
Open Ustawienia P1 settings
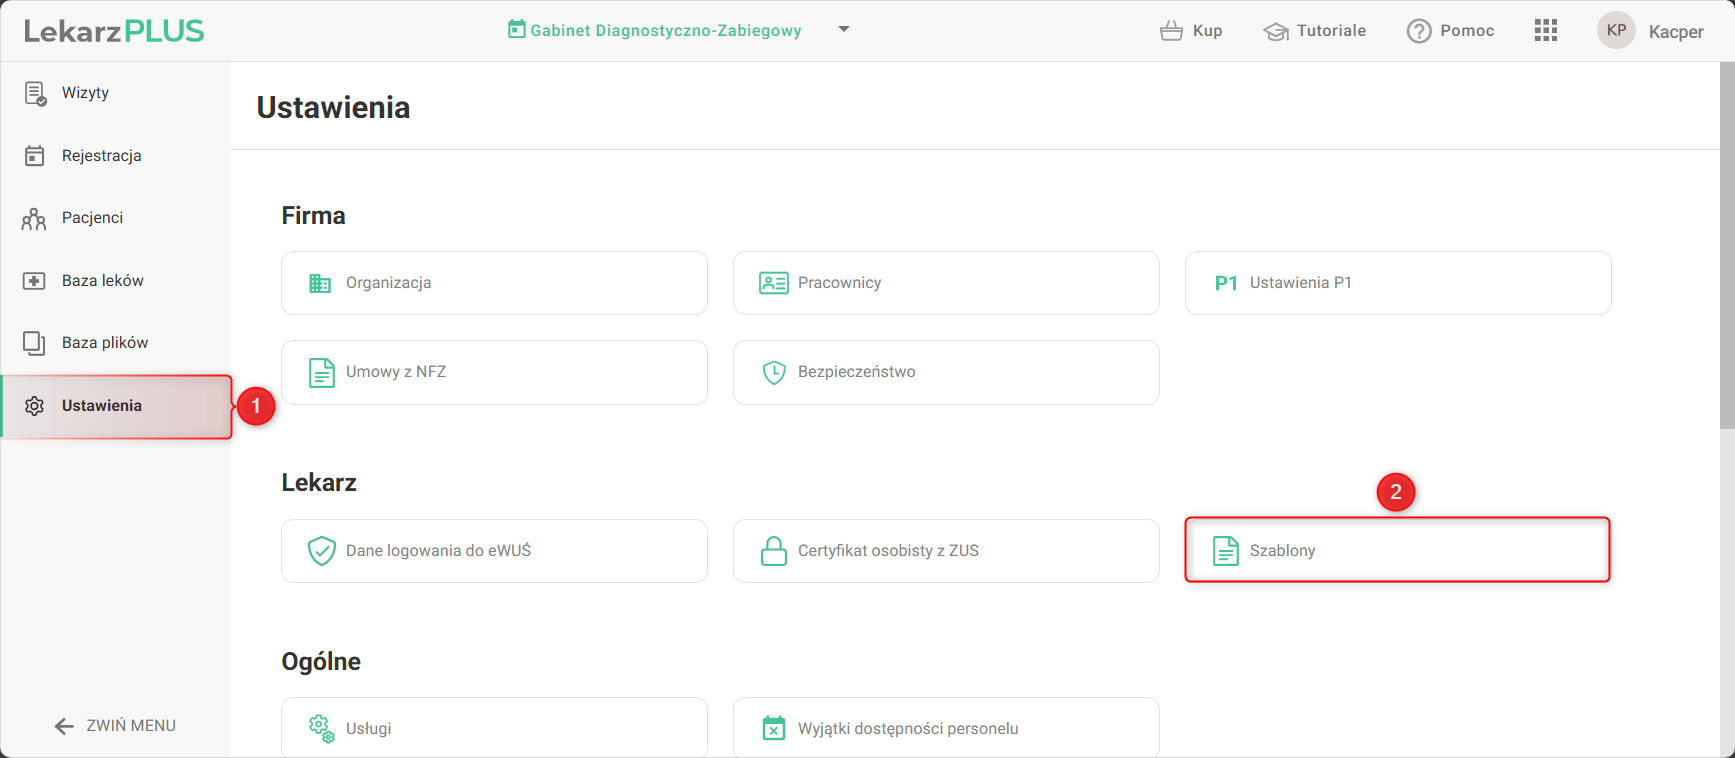(x=1397, y=283)
